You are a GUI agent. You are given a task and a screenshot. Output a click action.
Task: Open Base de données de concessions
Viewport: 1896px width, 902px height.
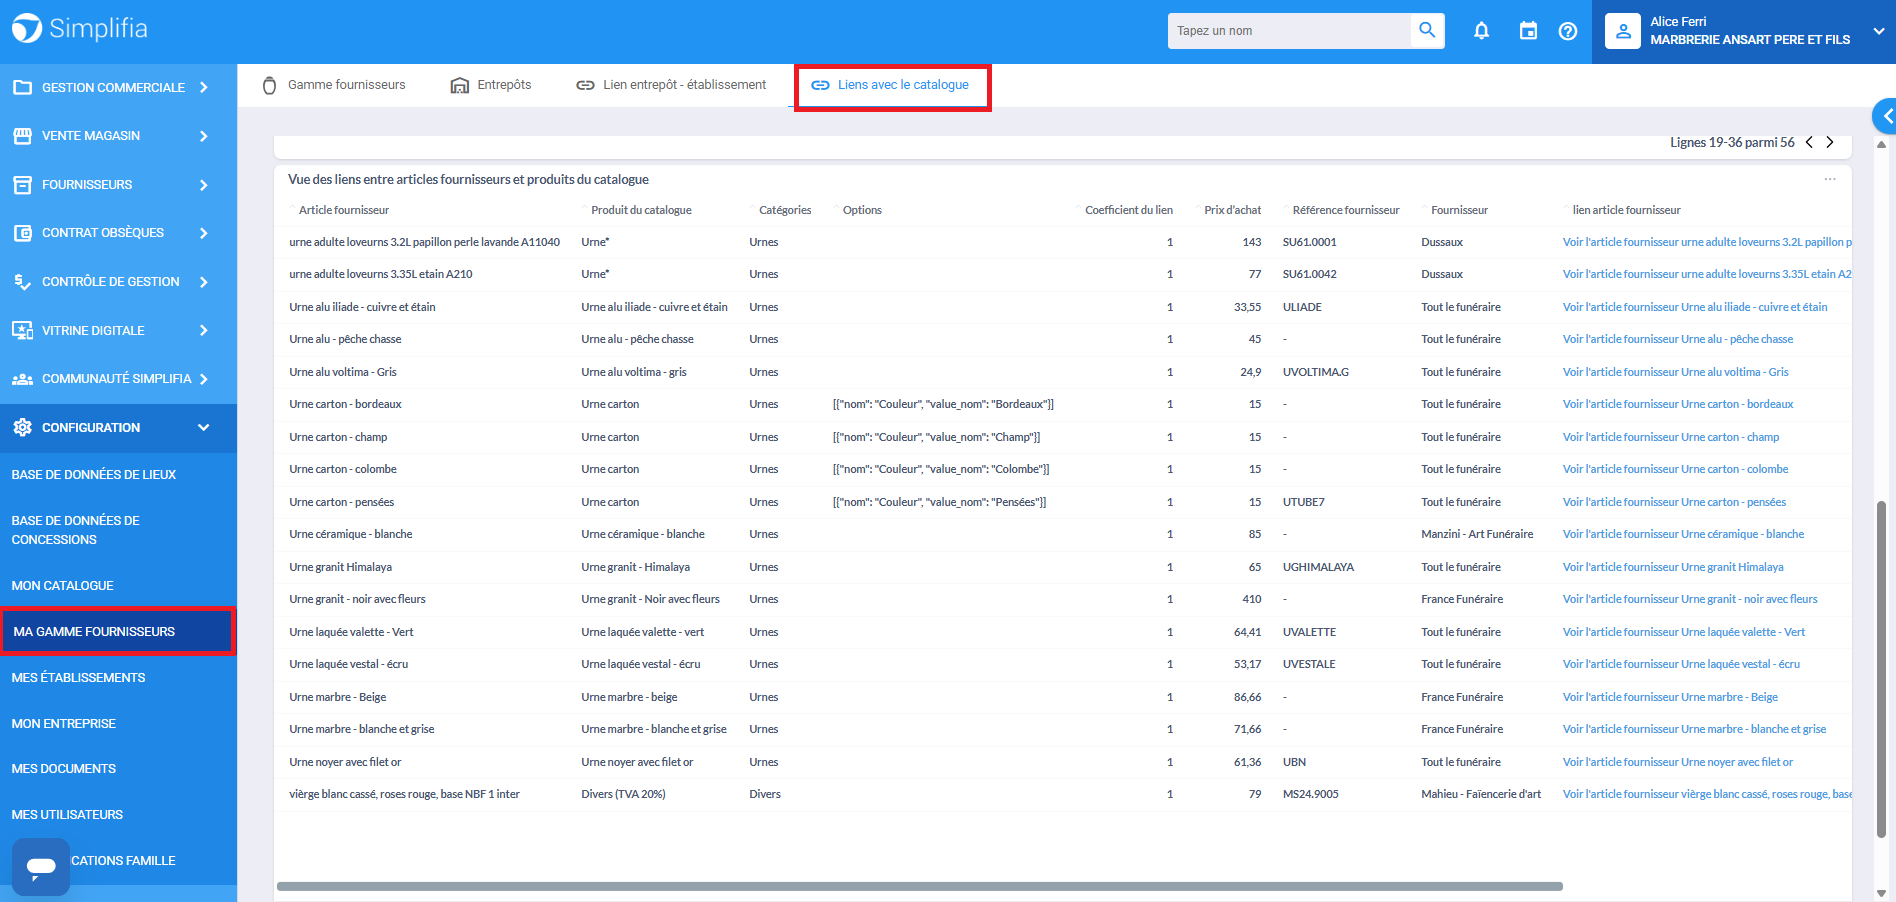click(76, 530)
